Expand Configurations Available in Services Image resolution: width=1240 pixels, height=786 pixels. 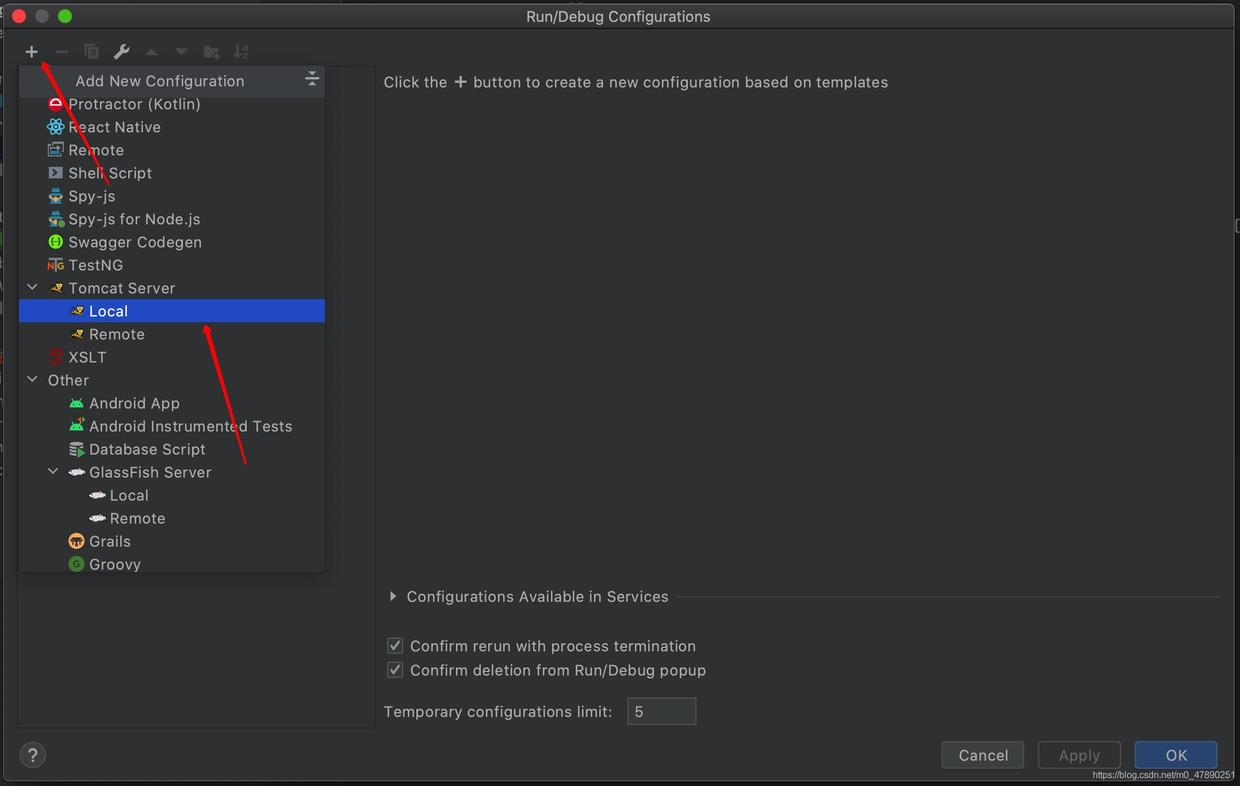pyautogui.click(x=393, y=596)
